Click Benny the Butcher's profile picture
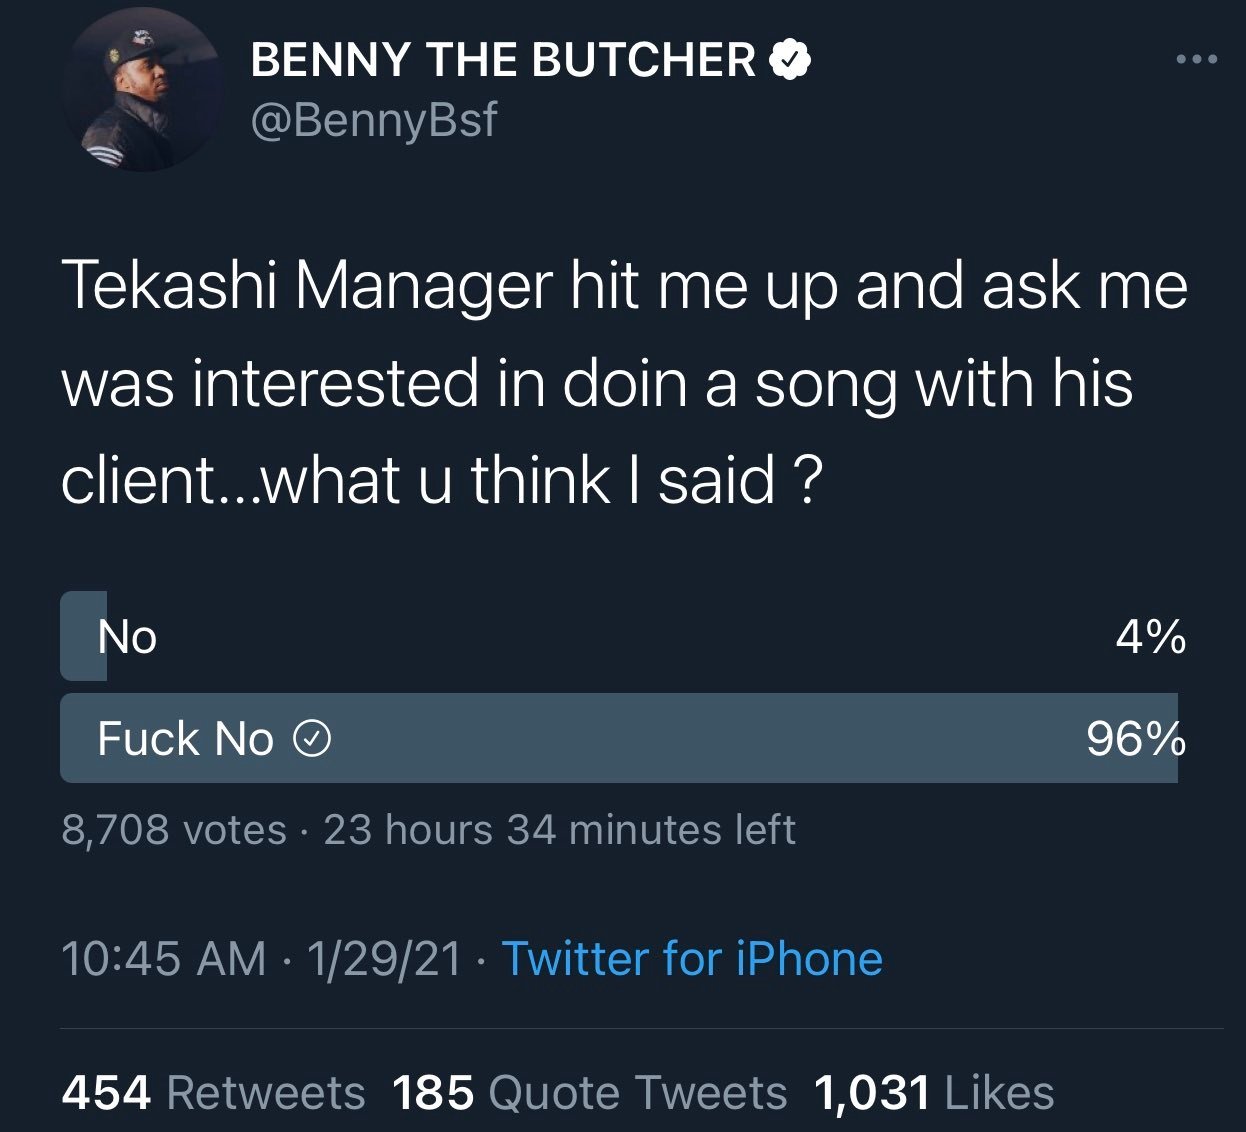This screenshot has height=1132, width=1246. [142, 91]
